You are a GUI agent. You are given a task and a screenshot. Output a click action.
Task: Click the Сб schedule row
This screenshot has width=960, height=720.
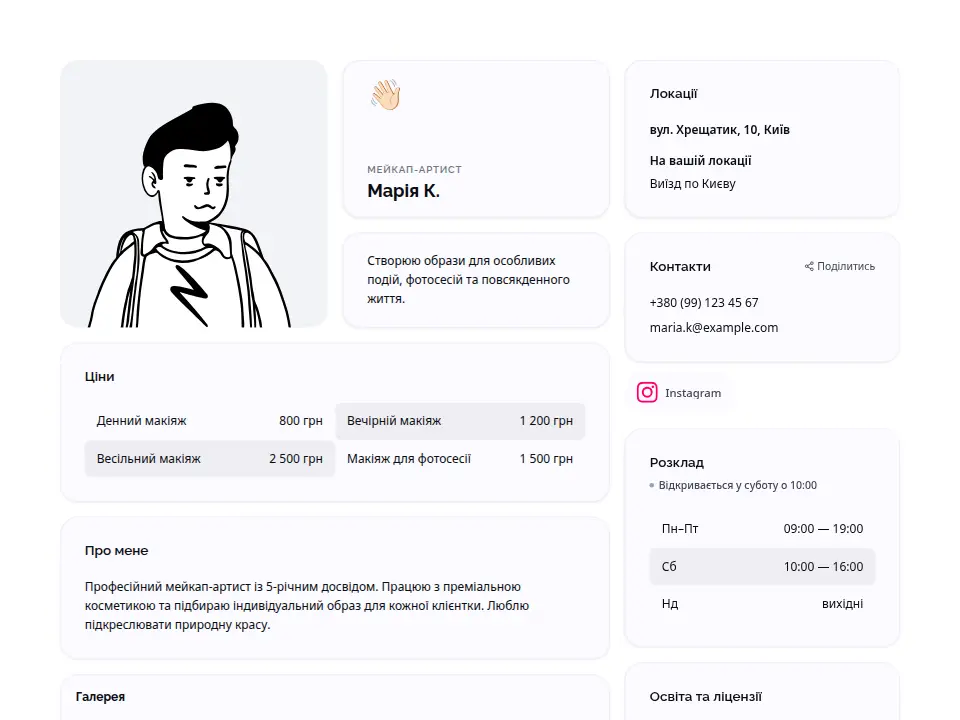click(x=762, y=566)
